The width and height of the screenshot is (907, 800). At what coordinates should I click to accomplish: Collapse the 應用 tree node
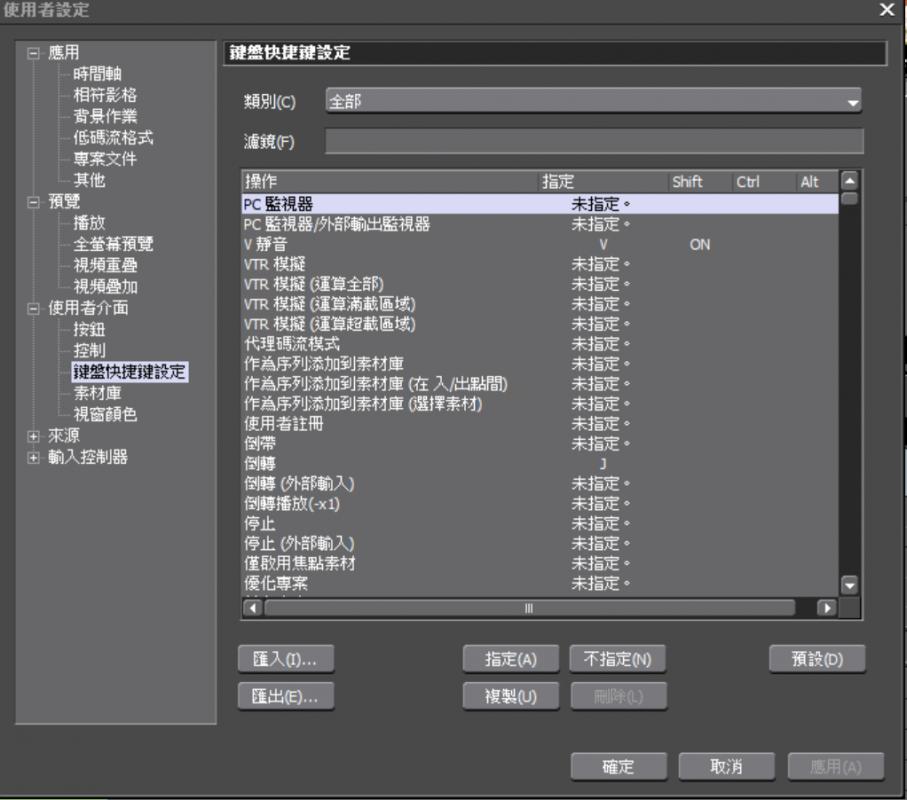34,53
